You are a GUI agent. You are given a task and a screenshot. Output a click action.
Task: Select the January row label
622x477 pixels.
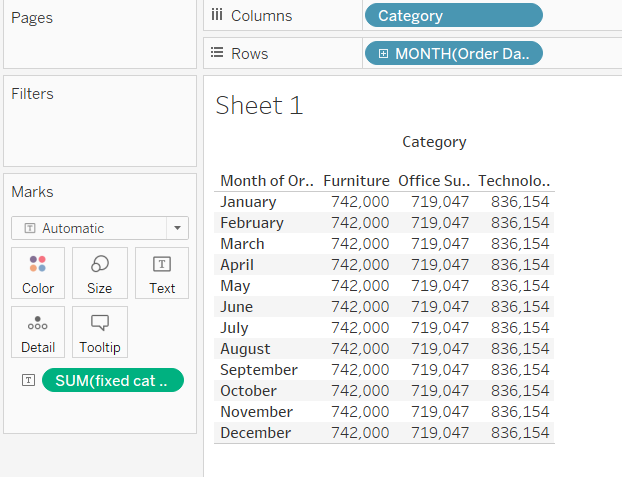248,202
